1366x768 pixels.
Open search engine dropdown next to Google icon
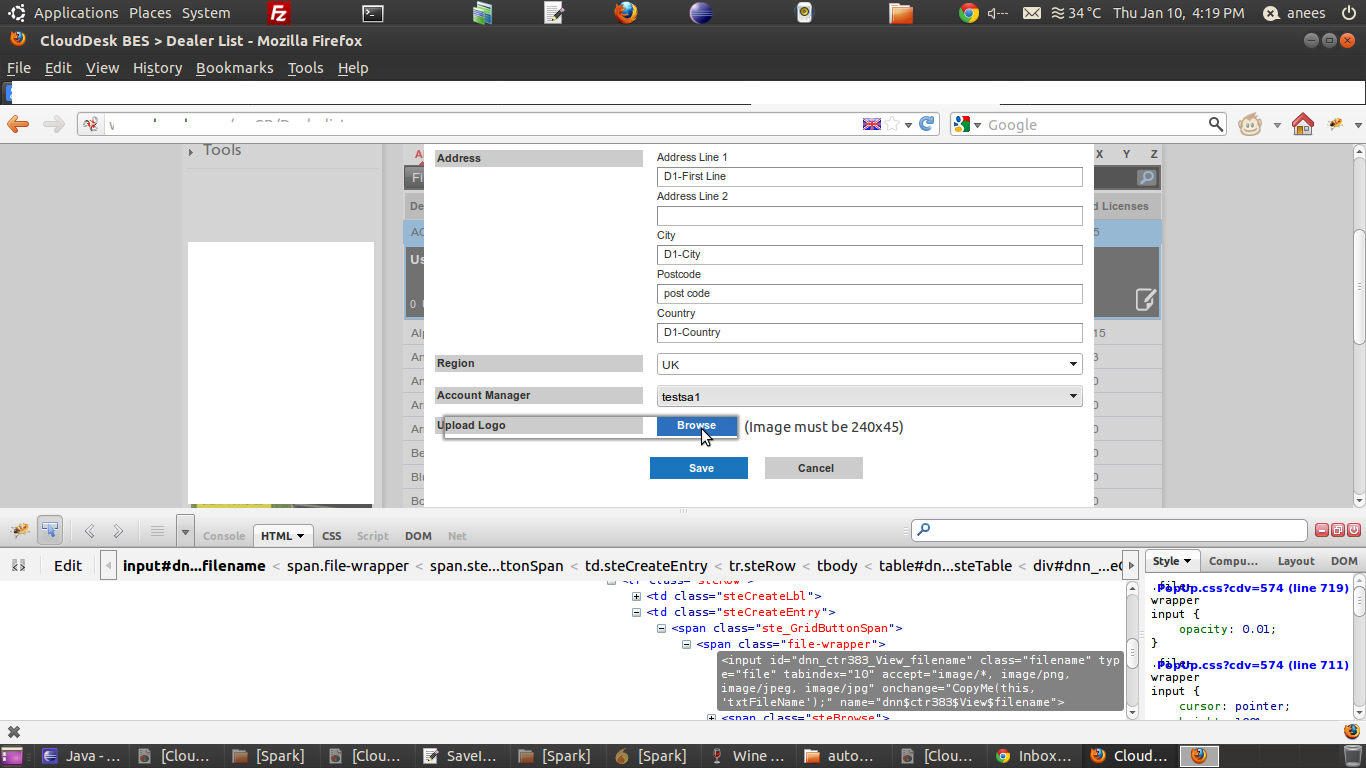(977, 125)
